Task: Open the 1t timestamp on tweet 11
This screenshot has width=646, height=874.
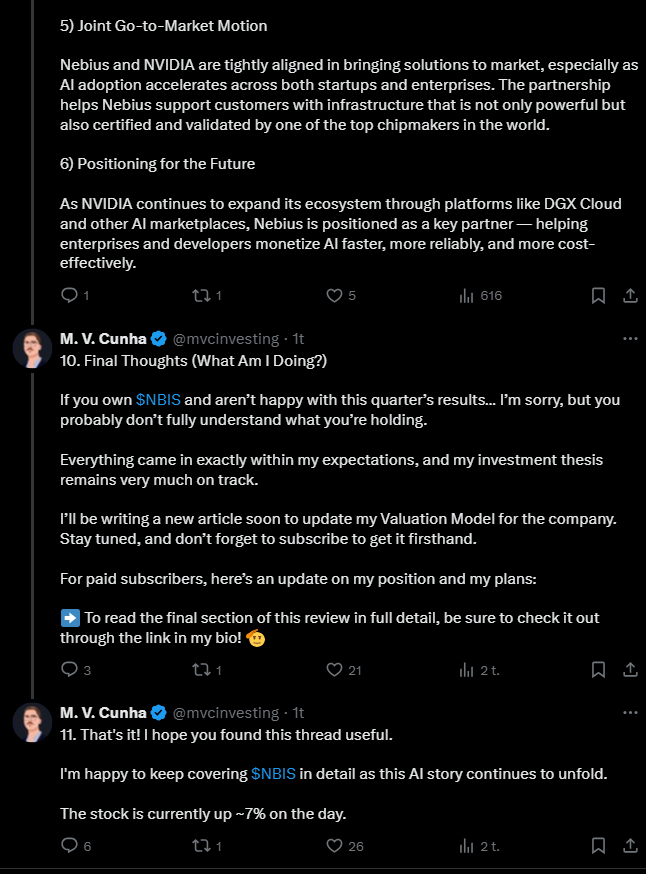Action: pyautogui.click(x=297, y=713)
